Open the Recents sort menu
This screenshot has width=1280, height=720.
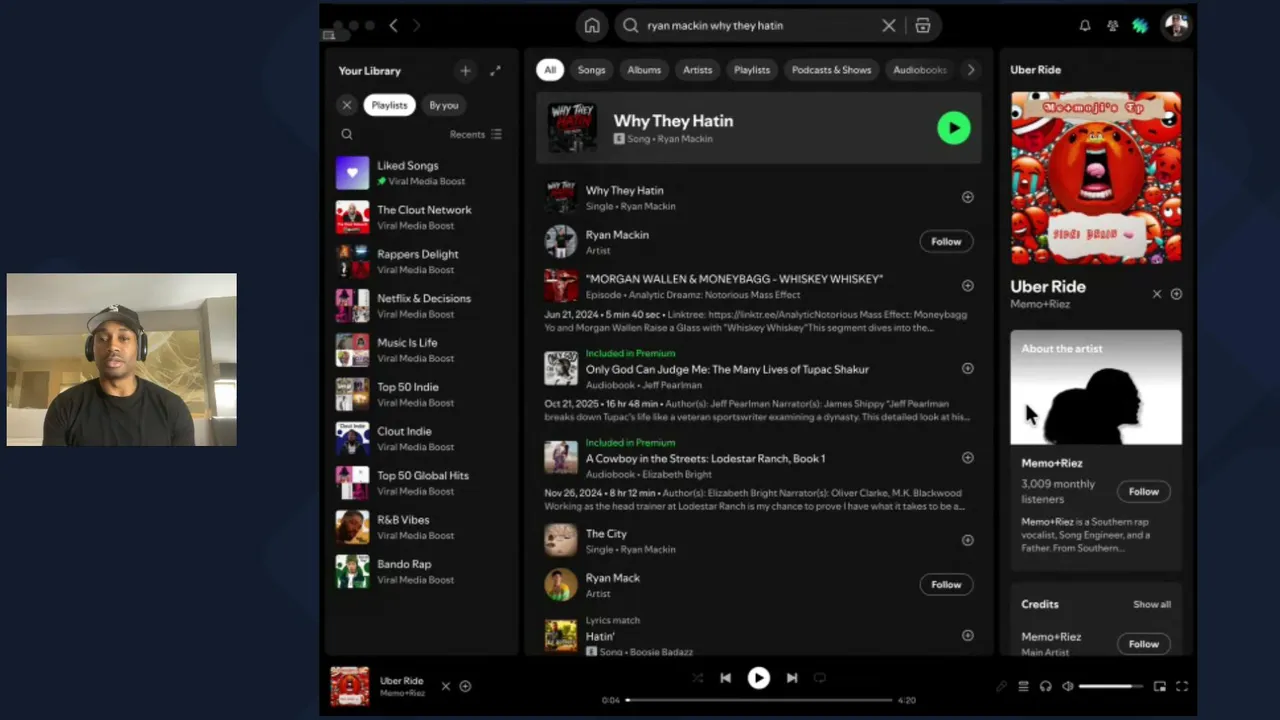click(x=476, y=134)
